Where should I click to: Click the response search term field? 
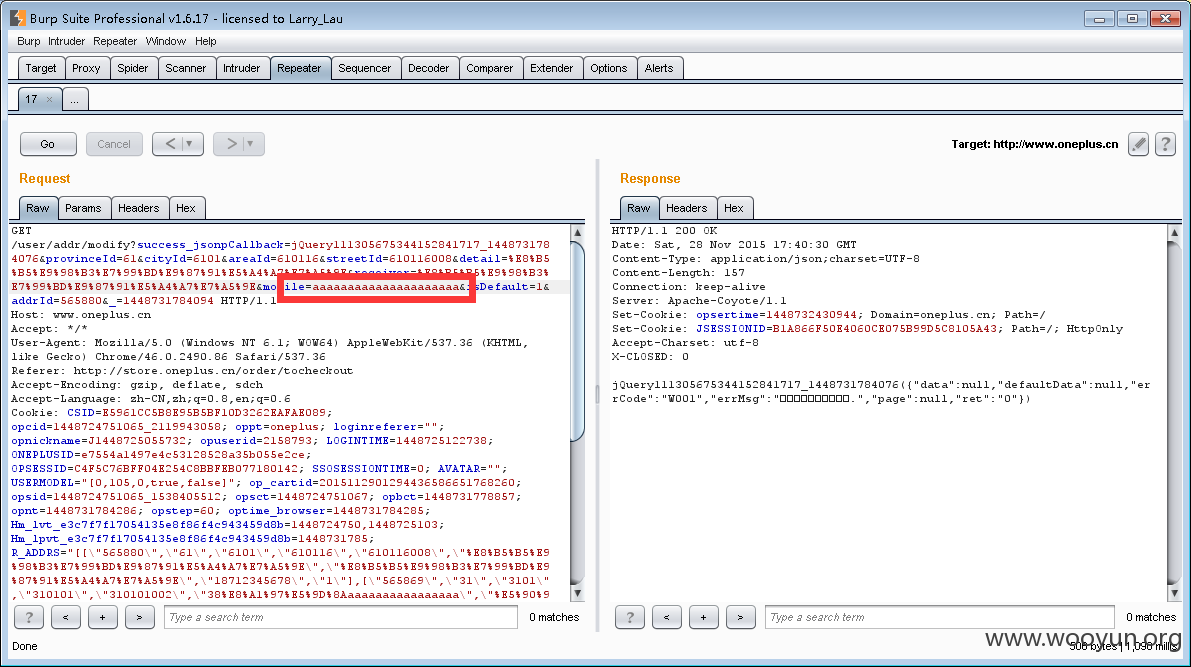point(940,617)
